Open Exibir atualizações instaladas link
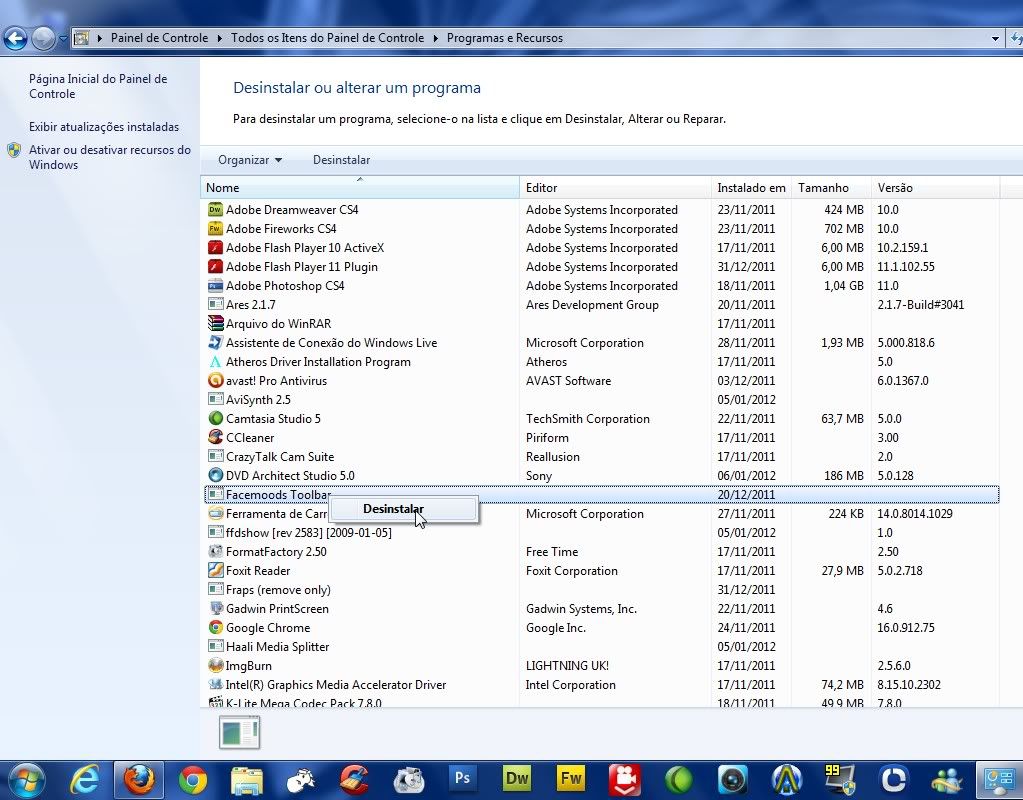 pos(104,127)
